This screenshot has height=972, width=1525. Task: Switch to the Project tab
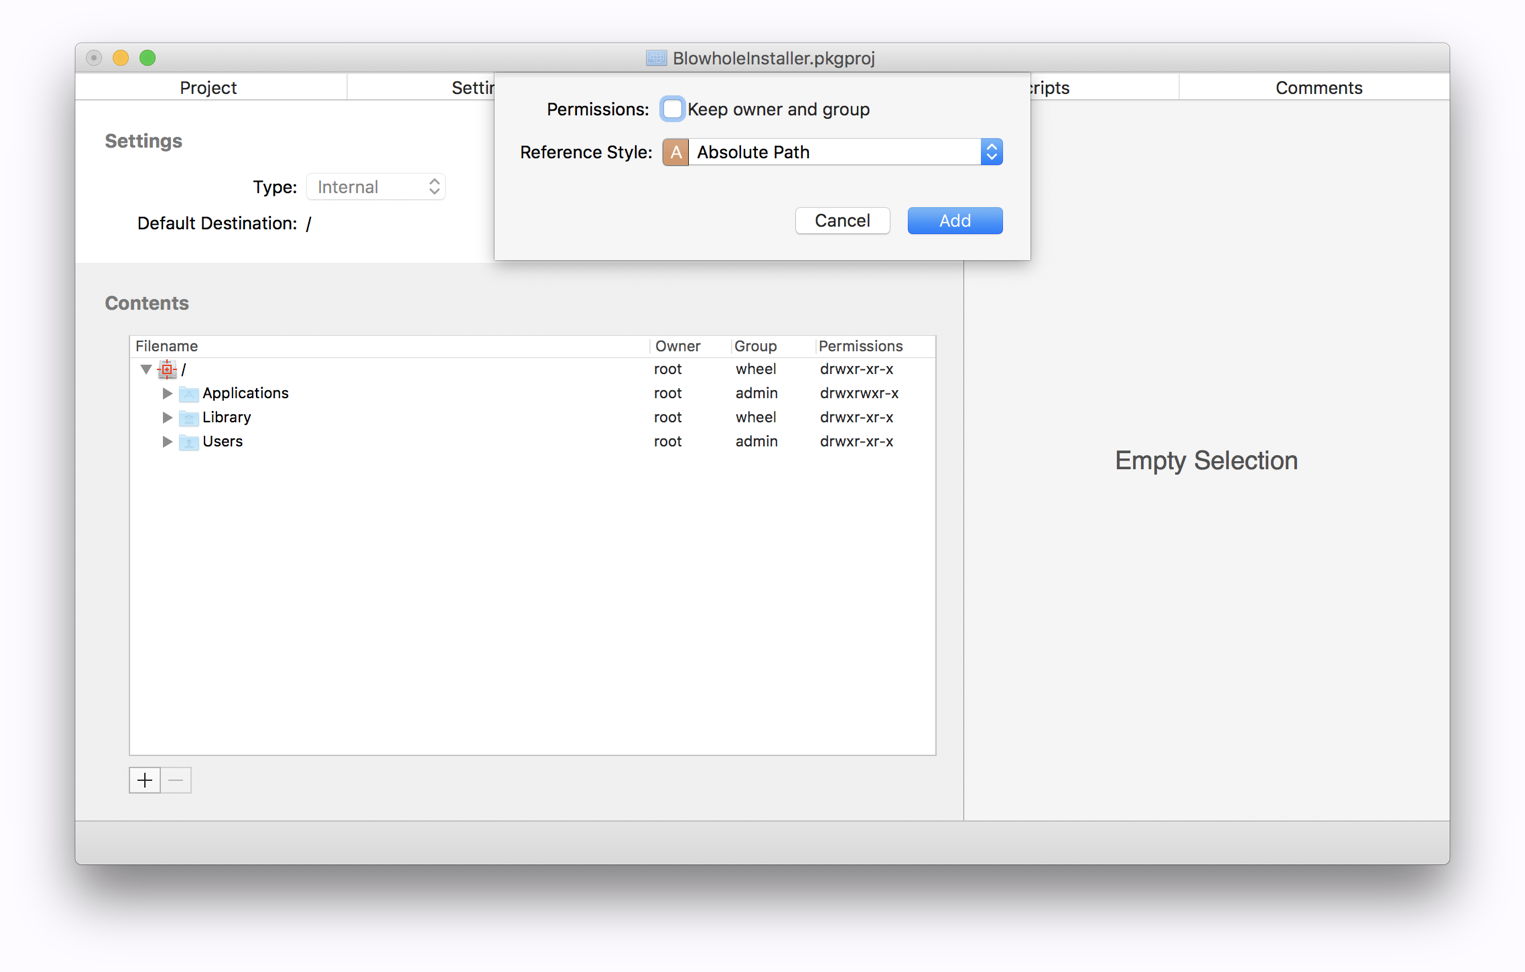pyautogui.click(x=209, y=87)
